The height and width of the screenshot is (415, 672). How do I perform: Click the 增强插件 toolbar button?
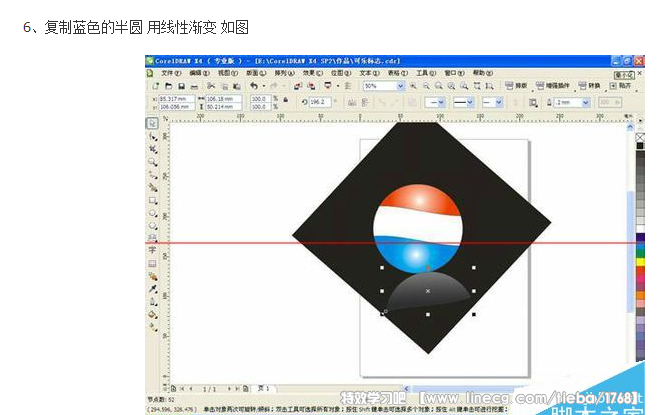(553, 86)
